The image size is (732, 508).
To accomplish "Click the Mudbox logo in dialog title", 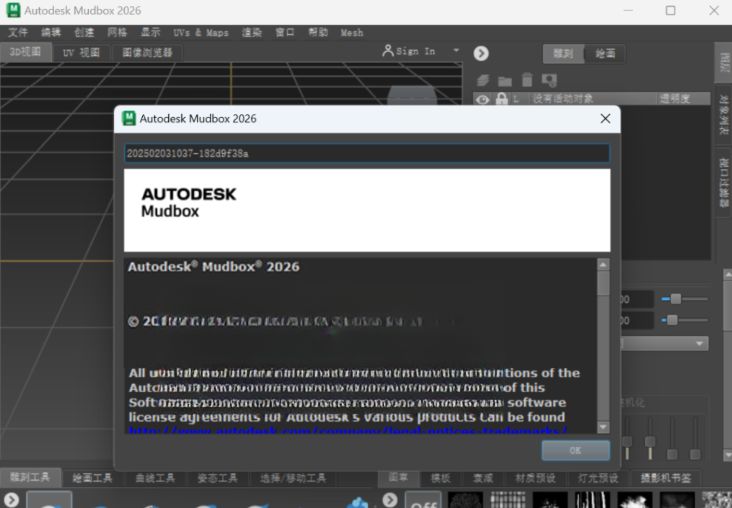I will coord(129,119).
